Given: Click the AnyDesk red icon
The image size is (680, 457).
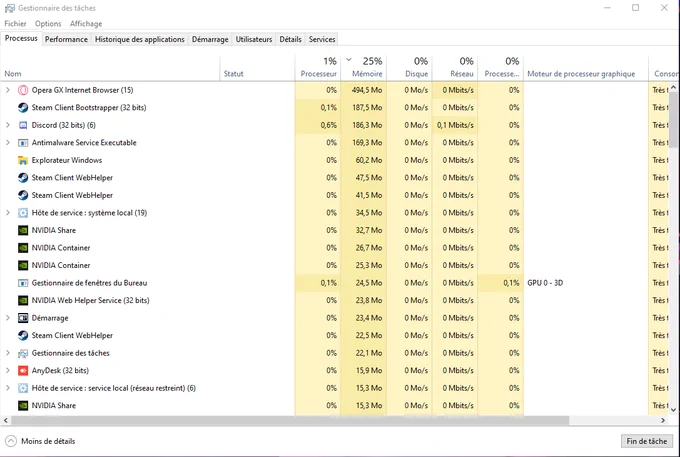Looking at the screenshot, I should click(x=23, y=371).
